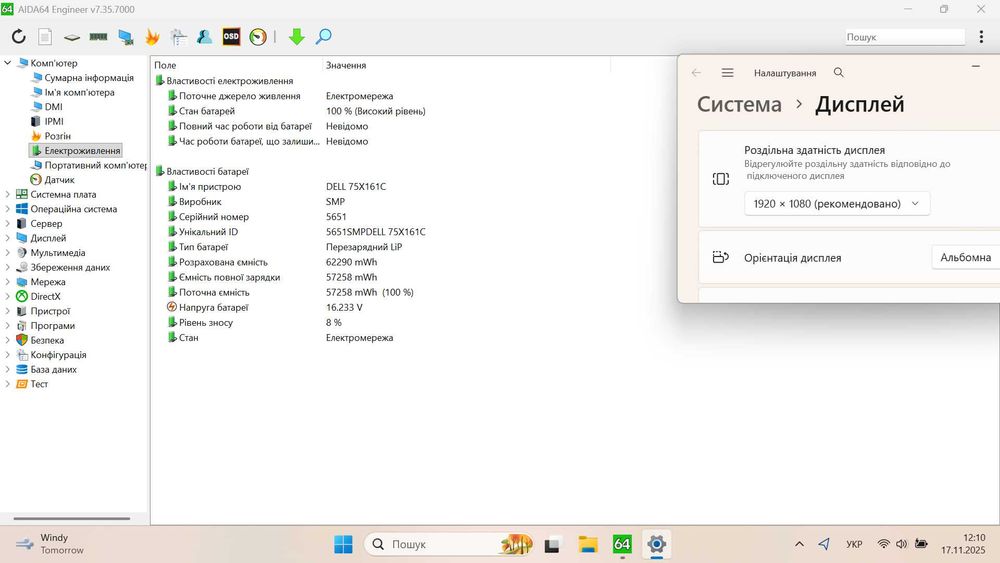1000x563 pixels.
Task: Open the sensor gauge toolbar icon
Action: point(258,37)
